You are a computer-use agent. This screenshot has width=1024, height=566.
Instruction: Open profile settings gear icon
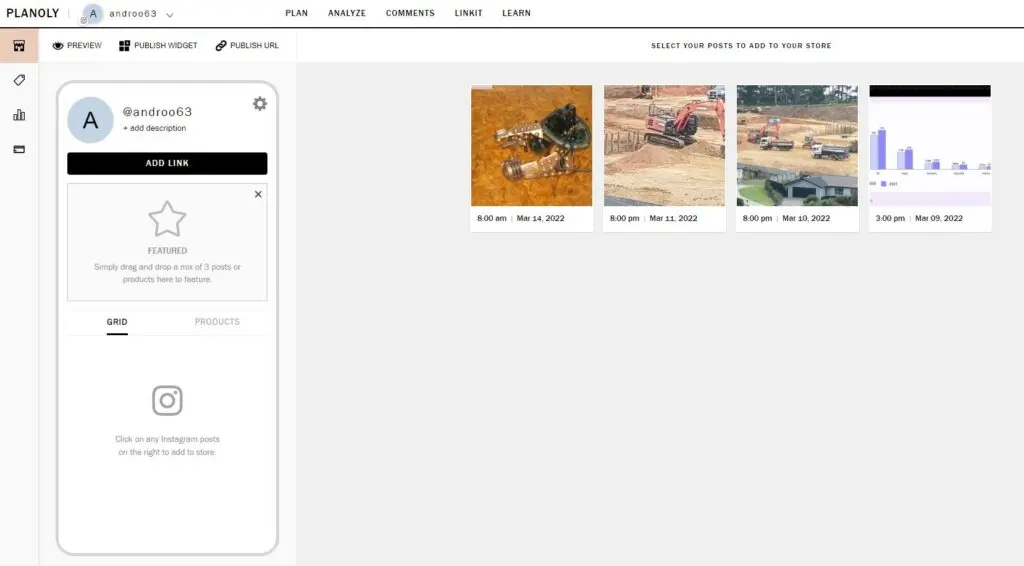click(x=260, y=104)
